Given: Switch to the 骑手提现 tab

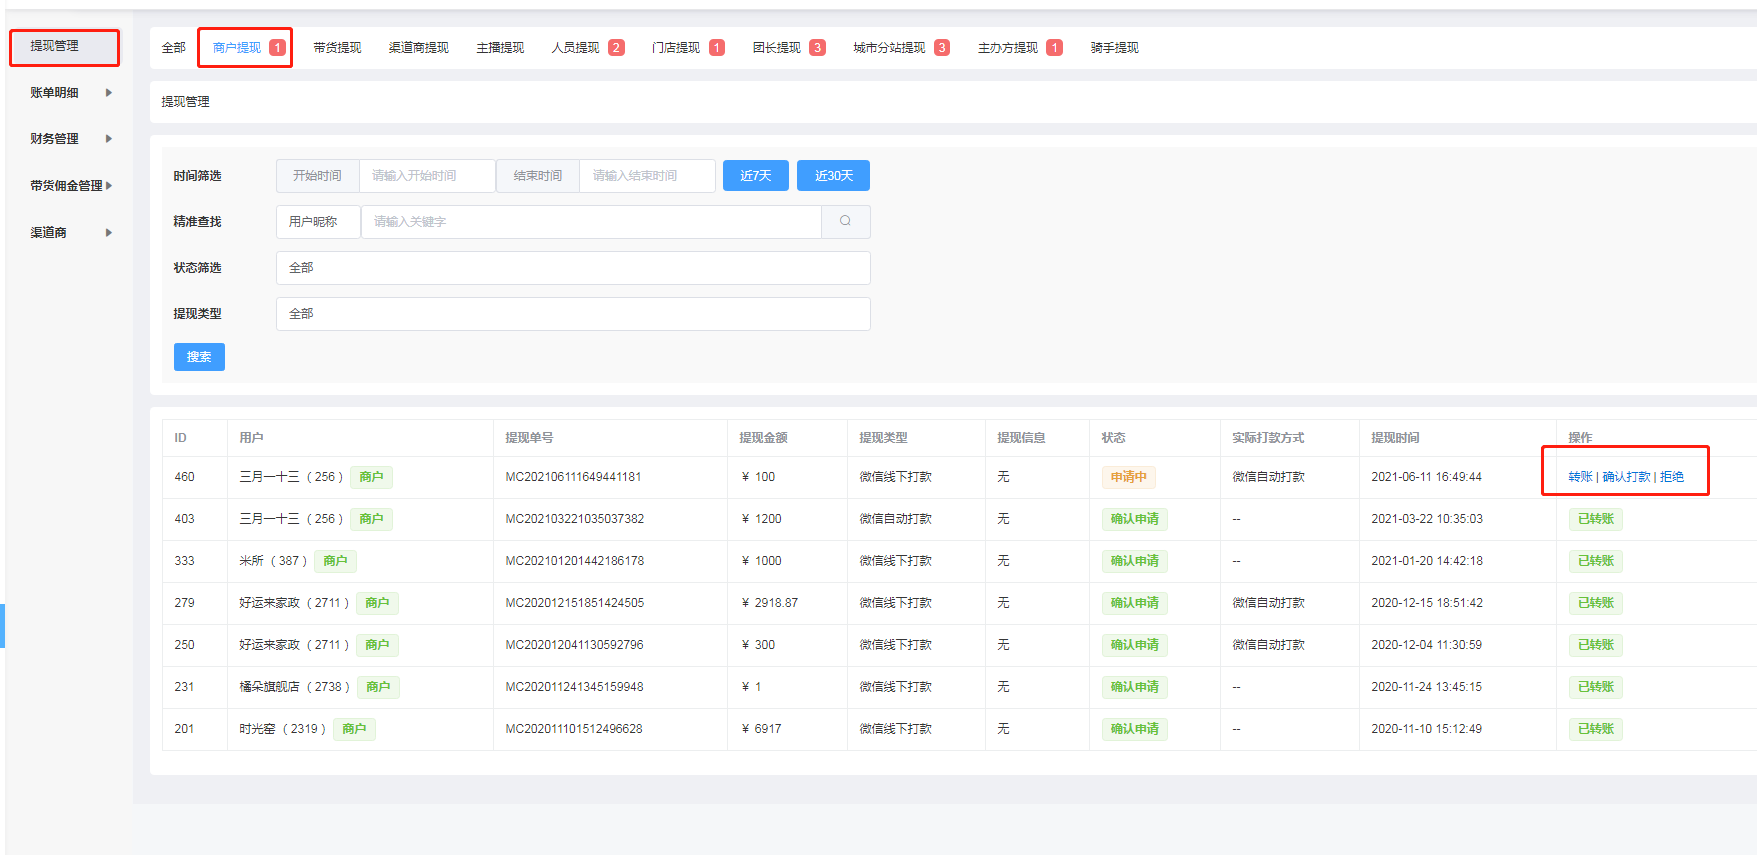Looking at the screenshot, I should click(1115, 48).
